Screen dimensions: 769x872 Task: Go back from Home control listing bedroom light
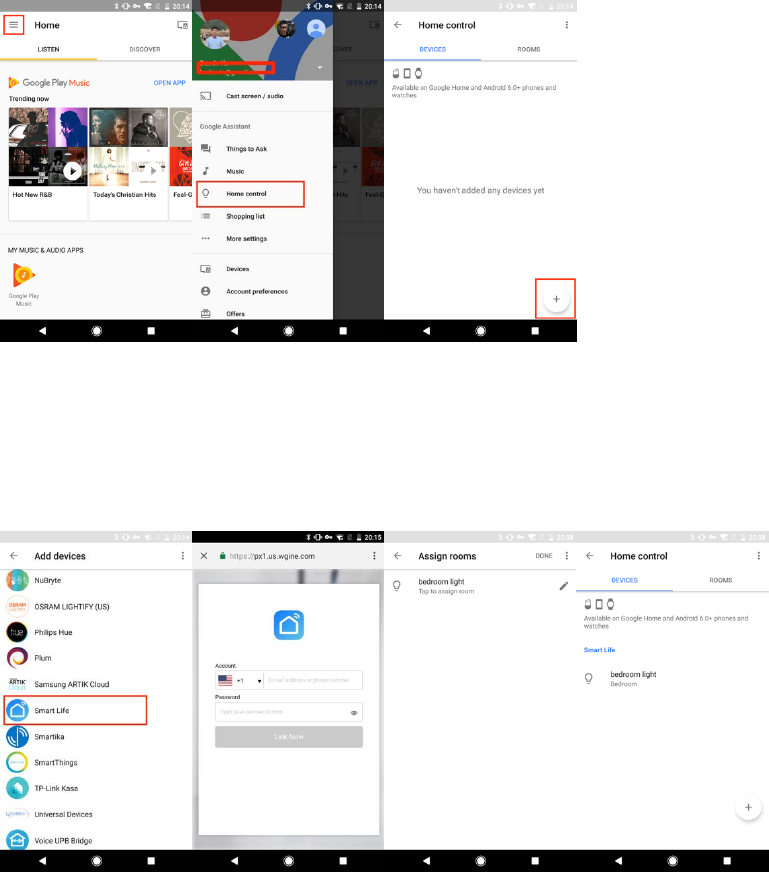coord(589,556)
